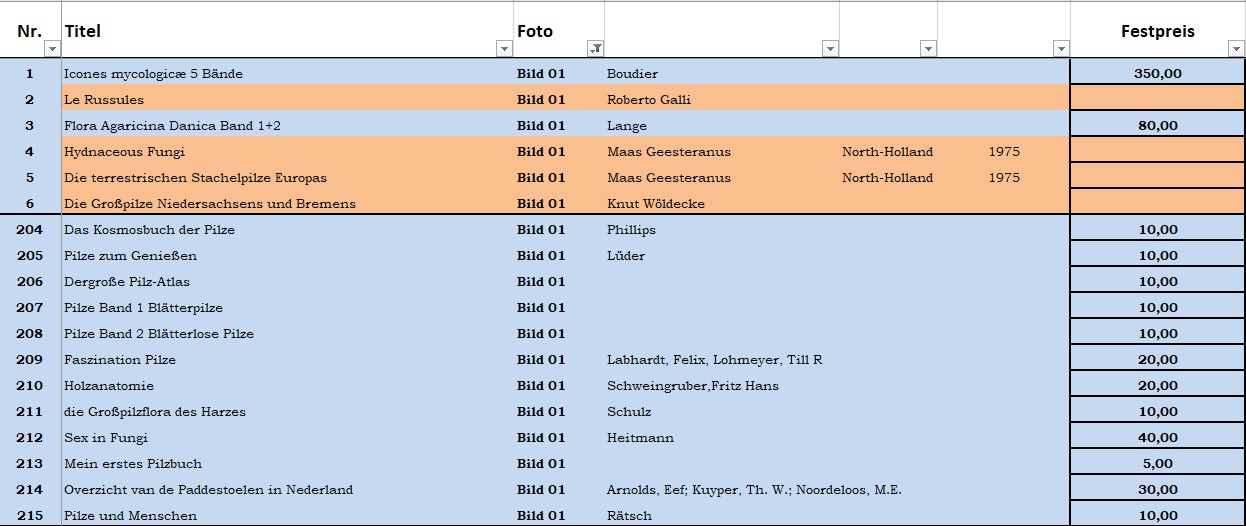1246x526 pixels.
Task: Select the 'Faszination Pilze' authors cell with Labhardt
Action: tap(714, 360)
